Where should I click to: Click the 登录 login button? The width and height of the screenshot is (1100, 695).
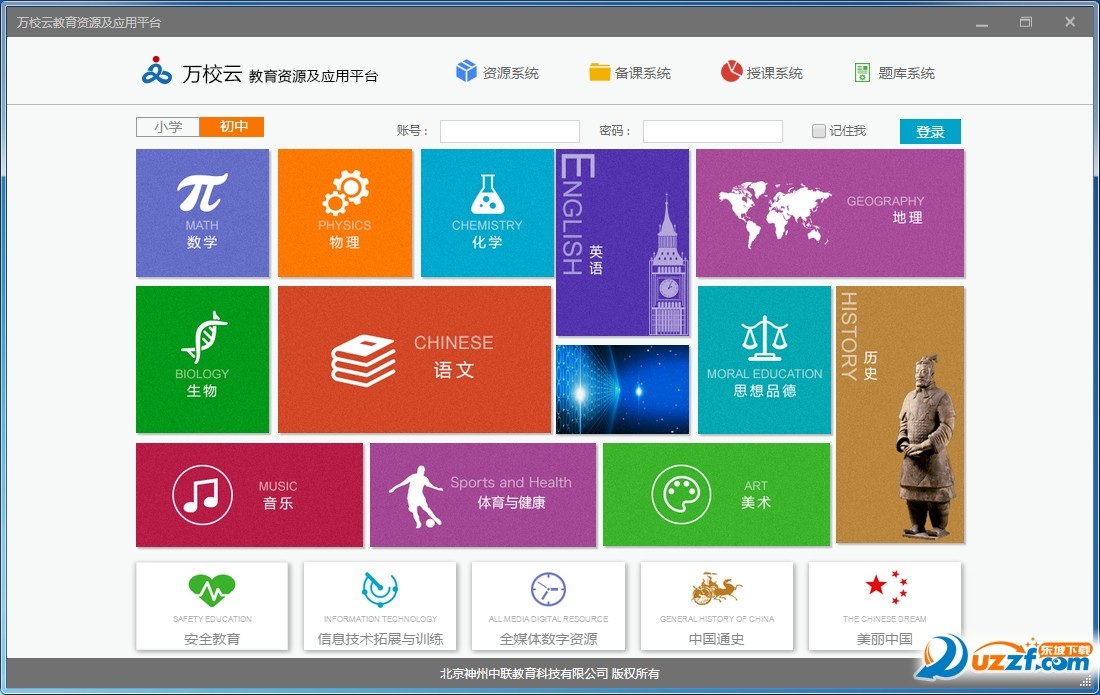(x=930, y=131)
